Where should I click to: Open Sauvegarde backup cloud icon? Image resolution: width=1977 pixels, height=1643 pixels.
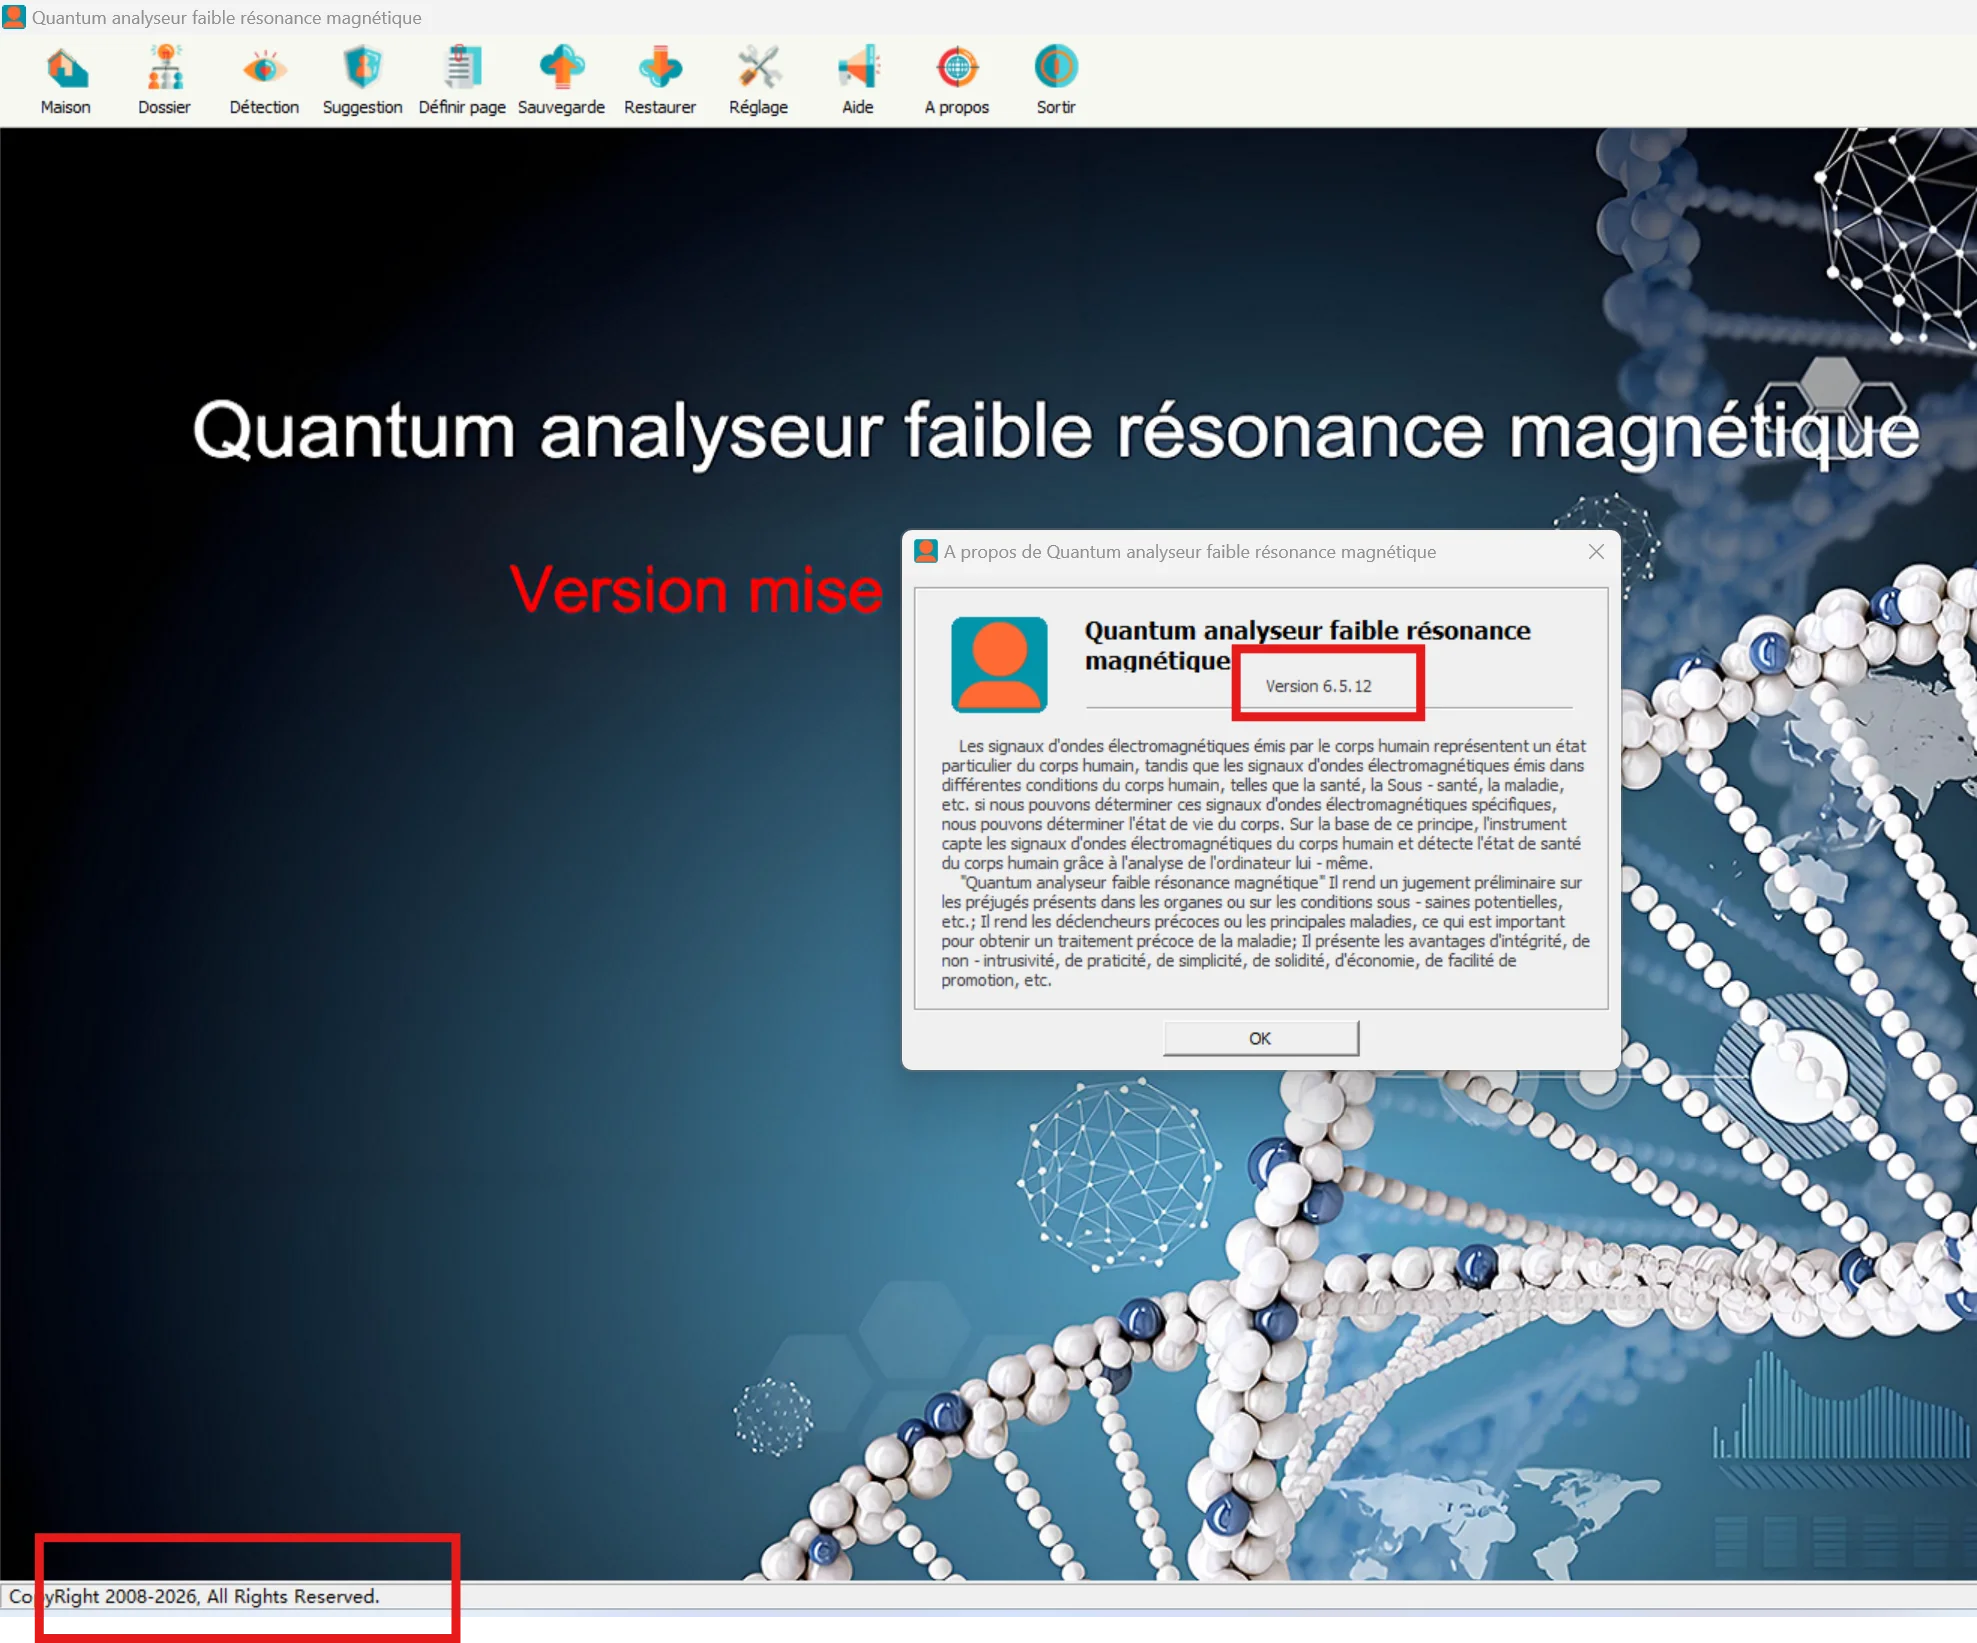coord(561,69)
